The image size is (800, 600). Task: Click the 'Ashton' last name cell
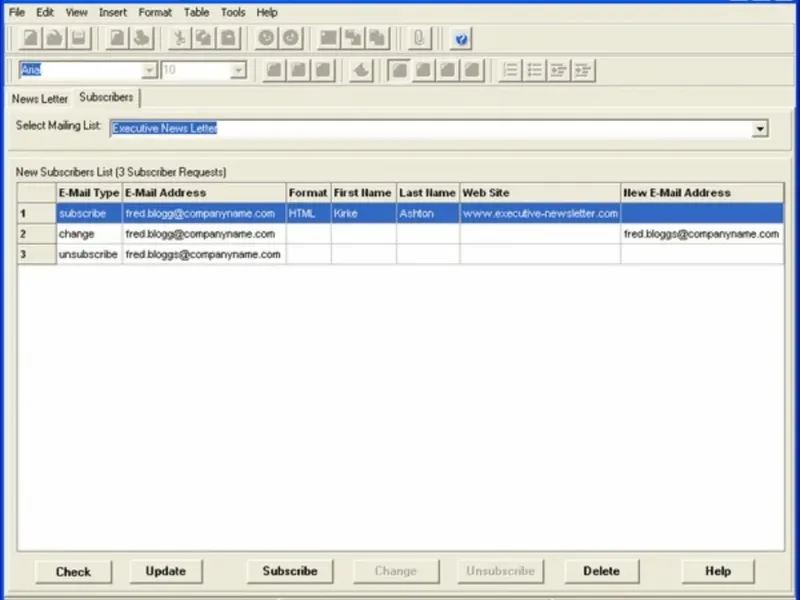click(x=428, y=213)
